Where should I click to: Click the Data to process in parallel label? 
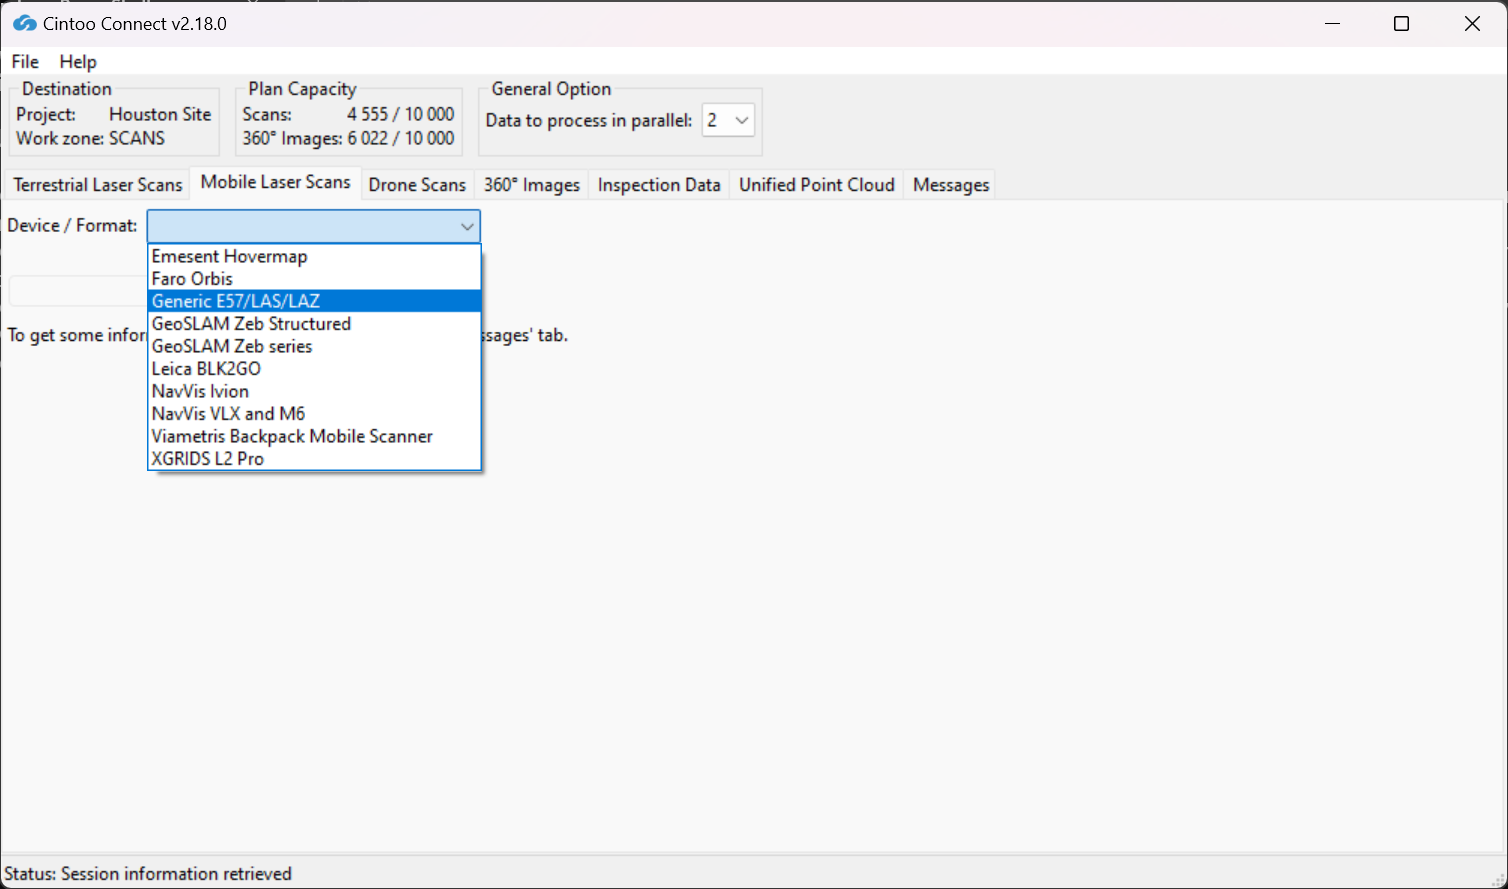[589, 120]
